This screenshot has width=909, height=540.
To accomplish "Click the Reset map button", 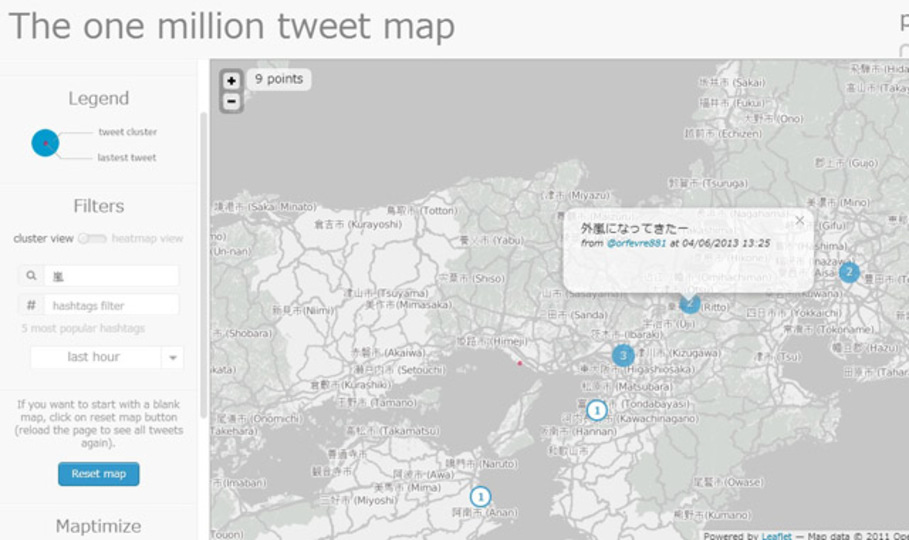I will [99, 474].
